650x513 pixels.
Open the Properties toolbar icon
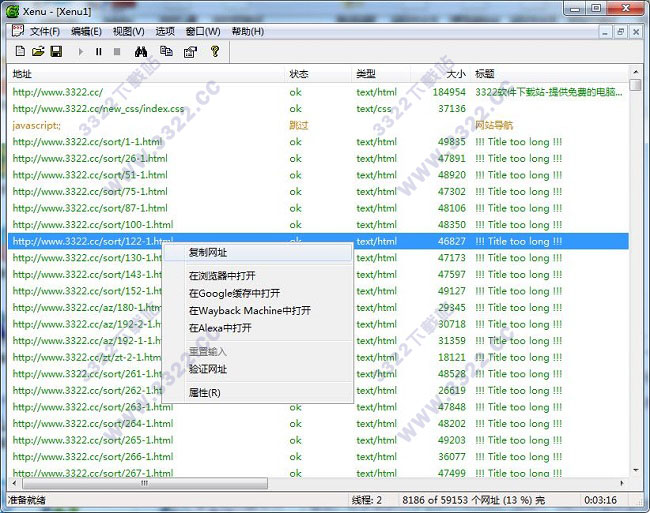point(189,51)
